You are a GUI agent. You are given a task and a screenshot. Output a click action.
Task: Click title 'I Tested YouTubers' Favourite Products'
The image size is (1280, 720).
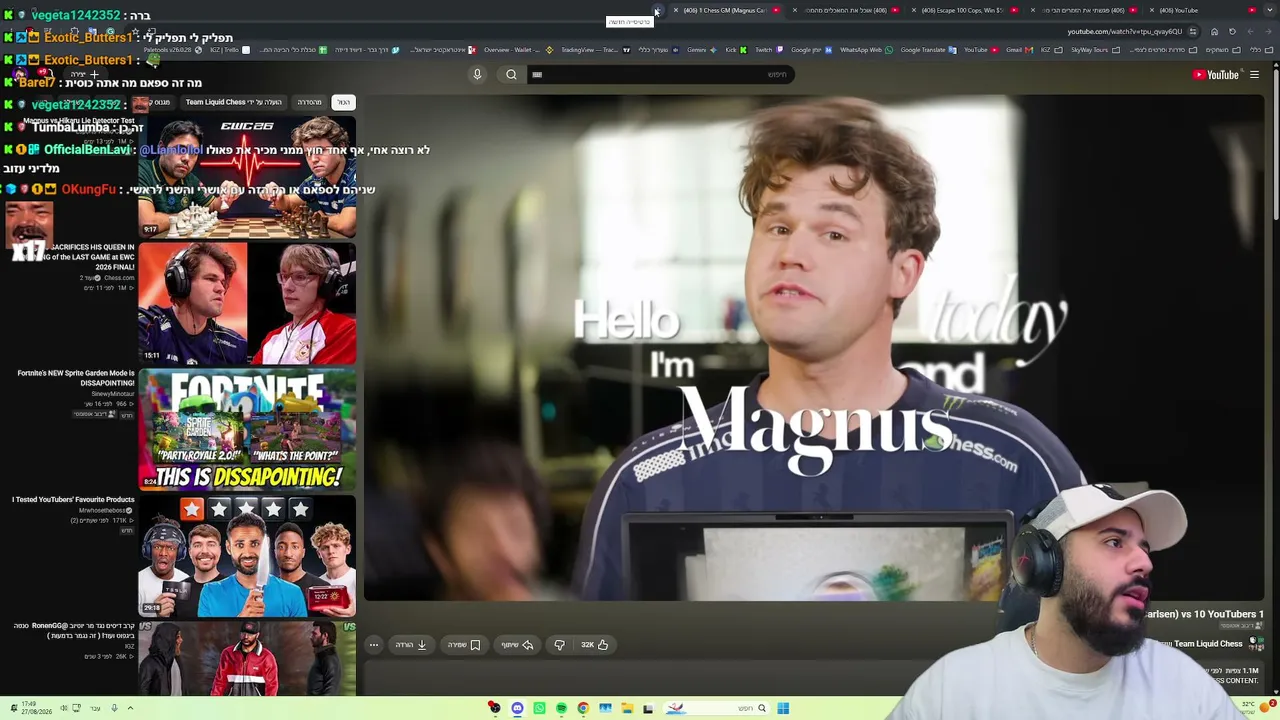(x=73, y=499)
